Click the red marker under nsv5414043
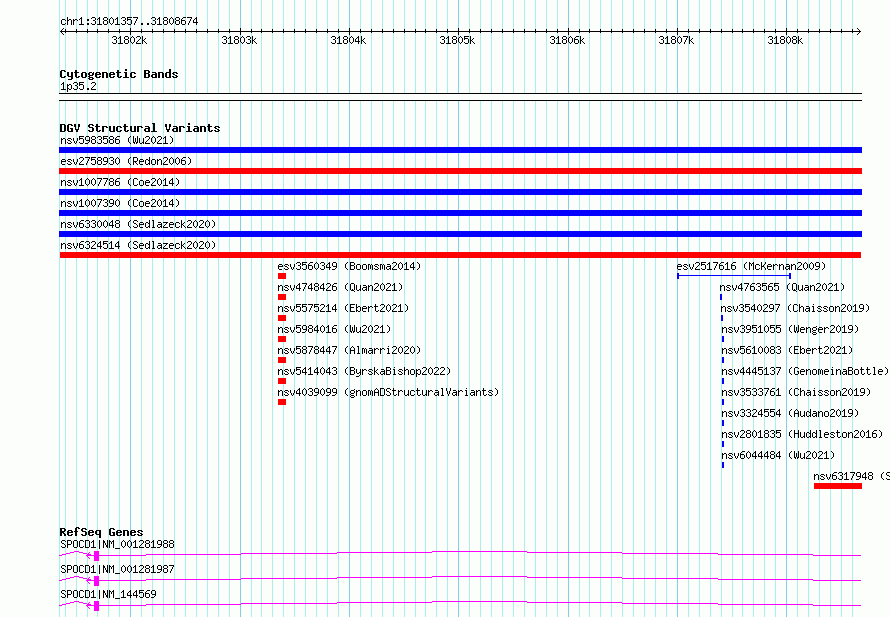Screen dimensions: 890x617 [x=282, y=381]
